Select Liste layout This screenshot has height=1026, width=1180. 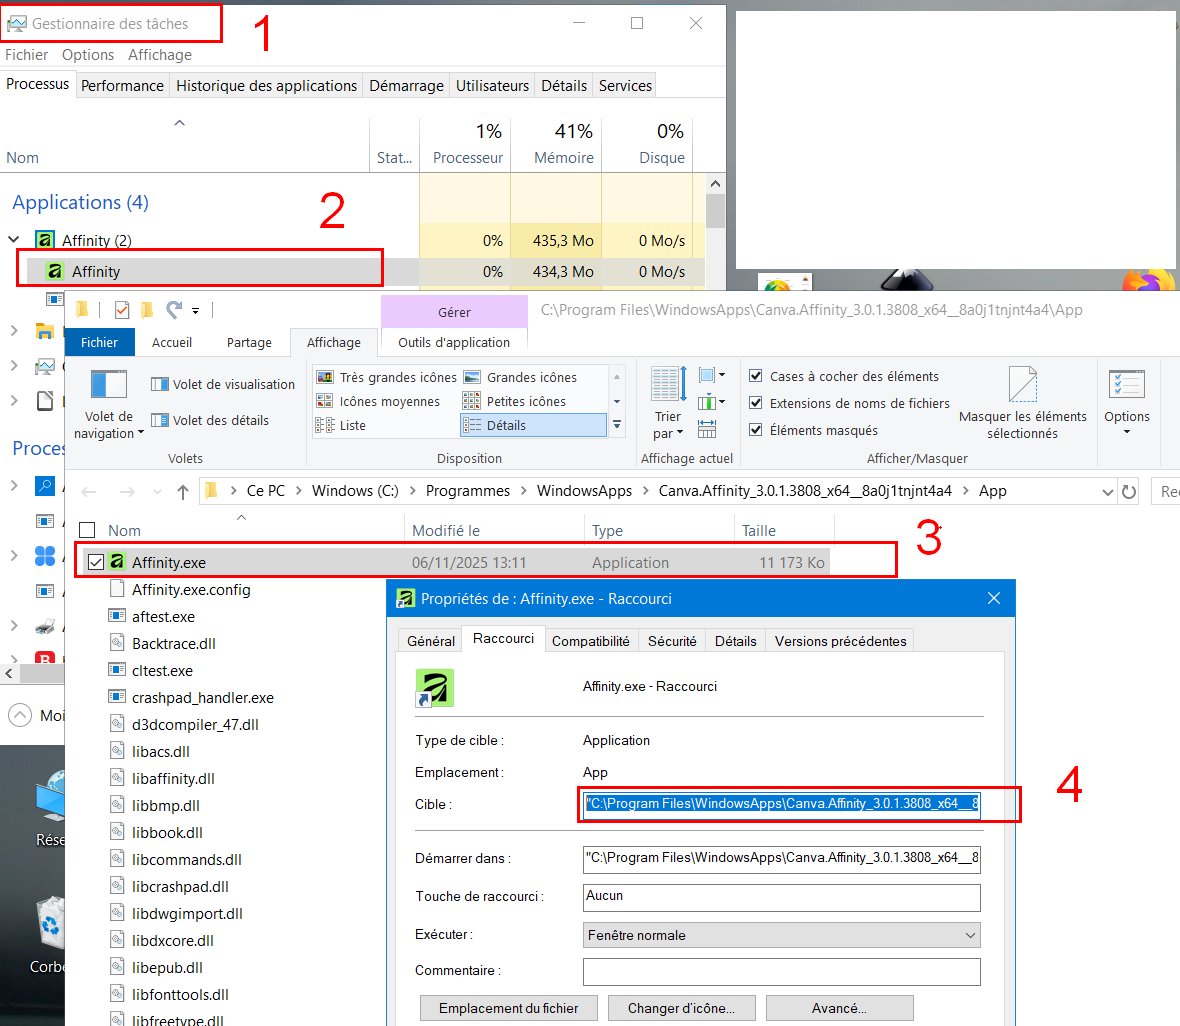pos(341,425)
